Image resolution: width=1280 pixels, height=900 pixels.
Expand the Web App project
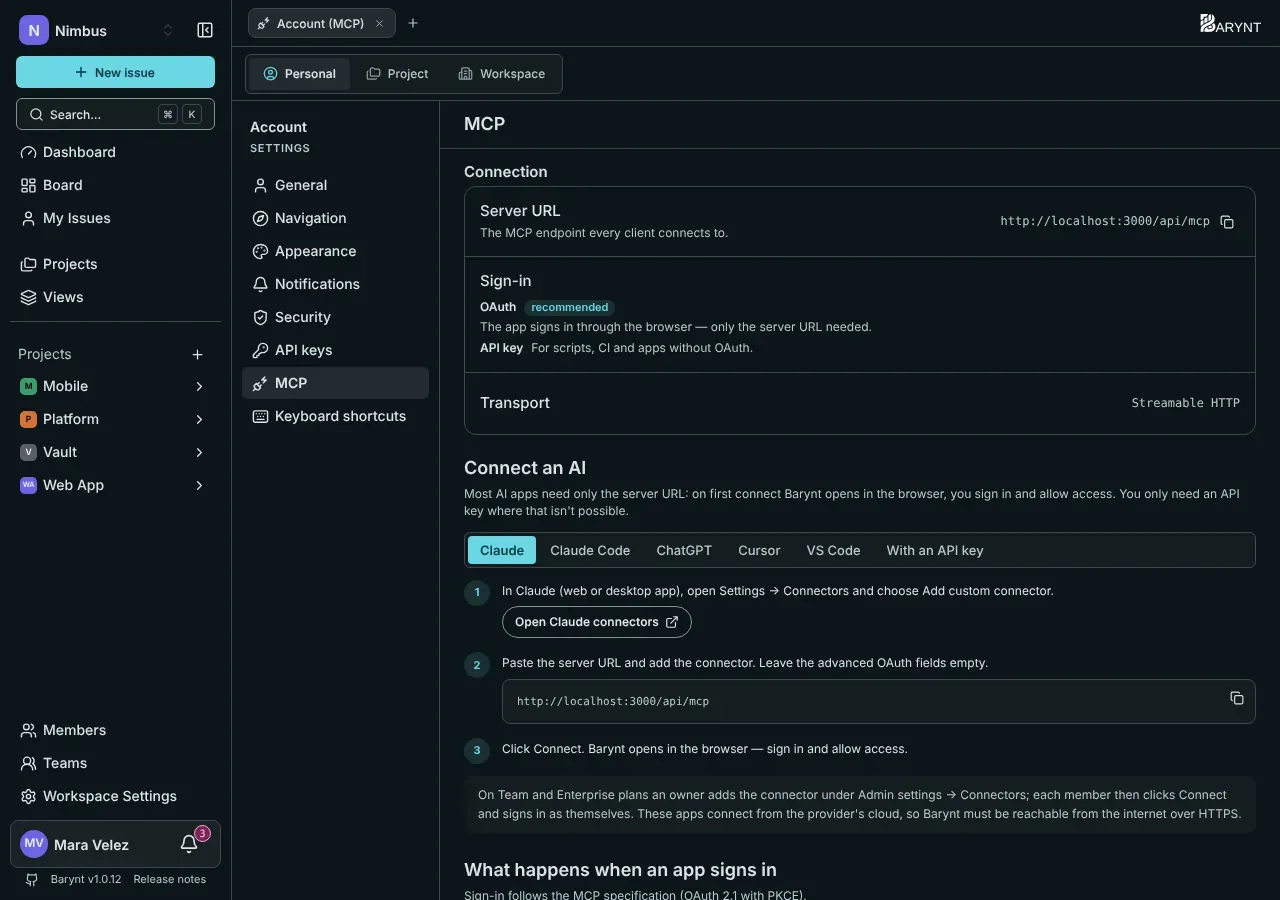click(199, 485)
